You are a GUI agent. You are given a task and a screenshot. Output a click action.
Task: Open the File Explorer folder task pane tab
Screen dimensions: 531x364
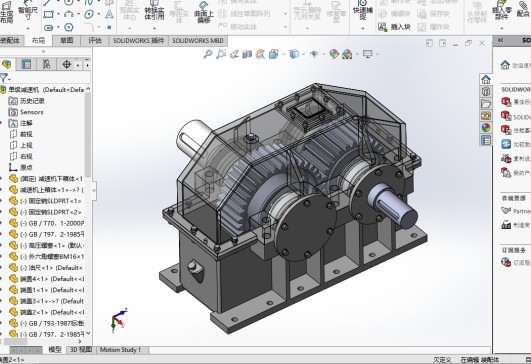pos(486,104)
